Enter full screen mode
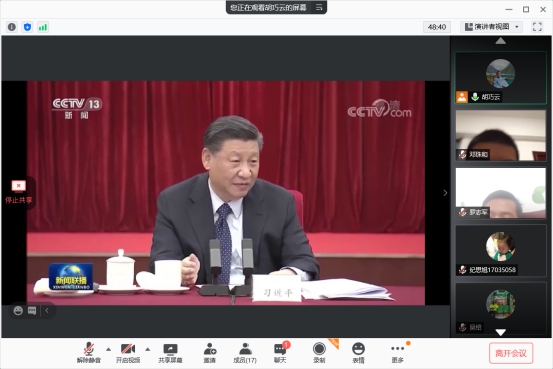 point(537,27)
